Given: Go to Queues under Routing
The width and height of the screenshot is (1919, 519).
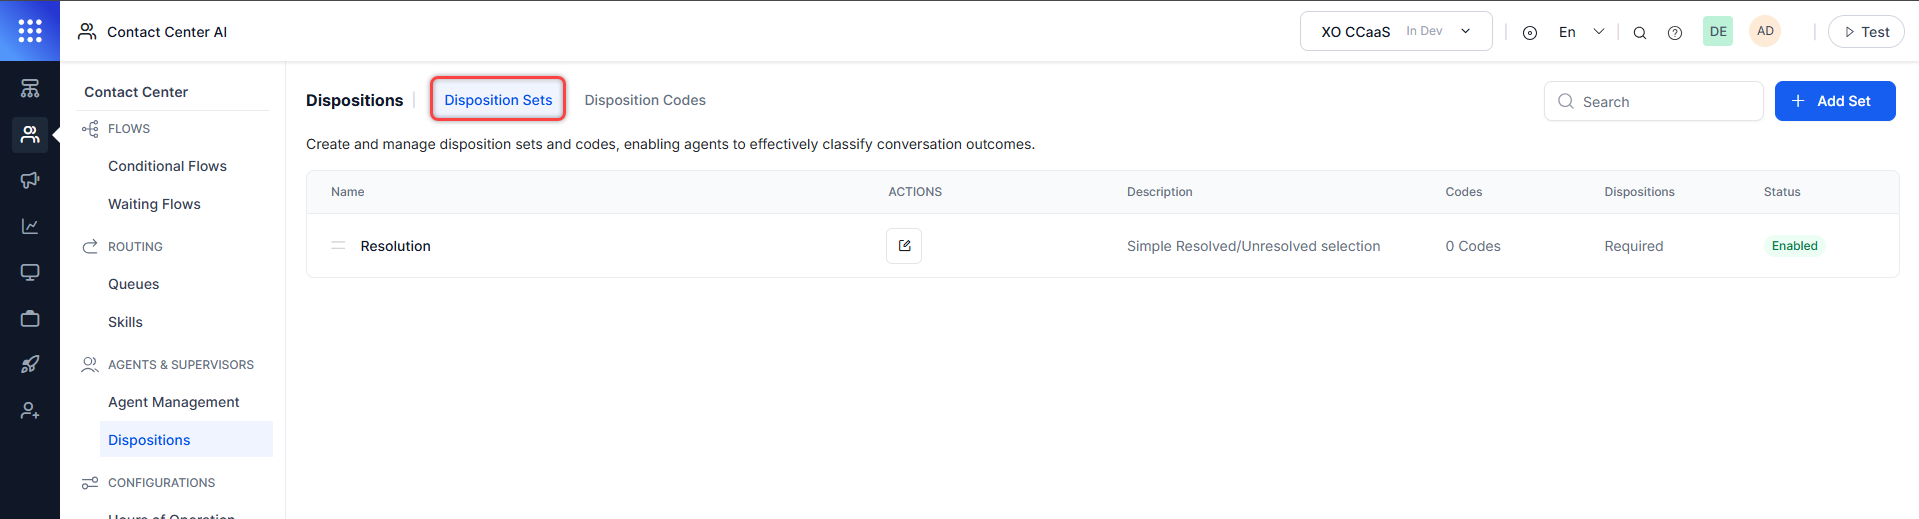Looking at the screenshot, I should (134, 284).
